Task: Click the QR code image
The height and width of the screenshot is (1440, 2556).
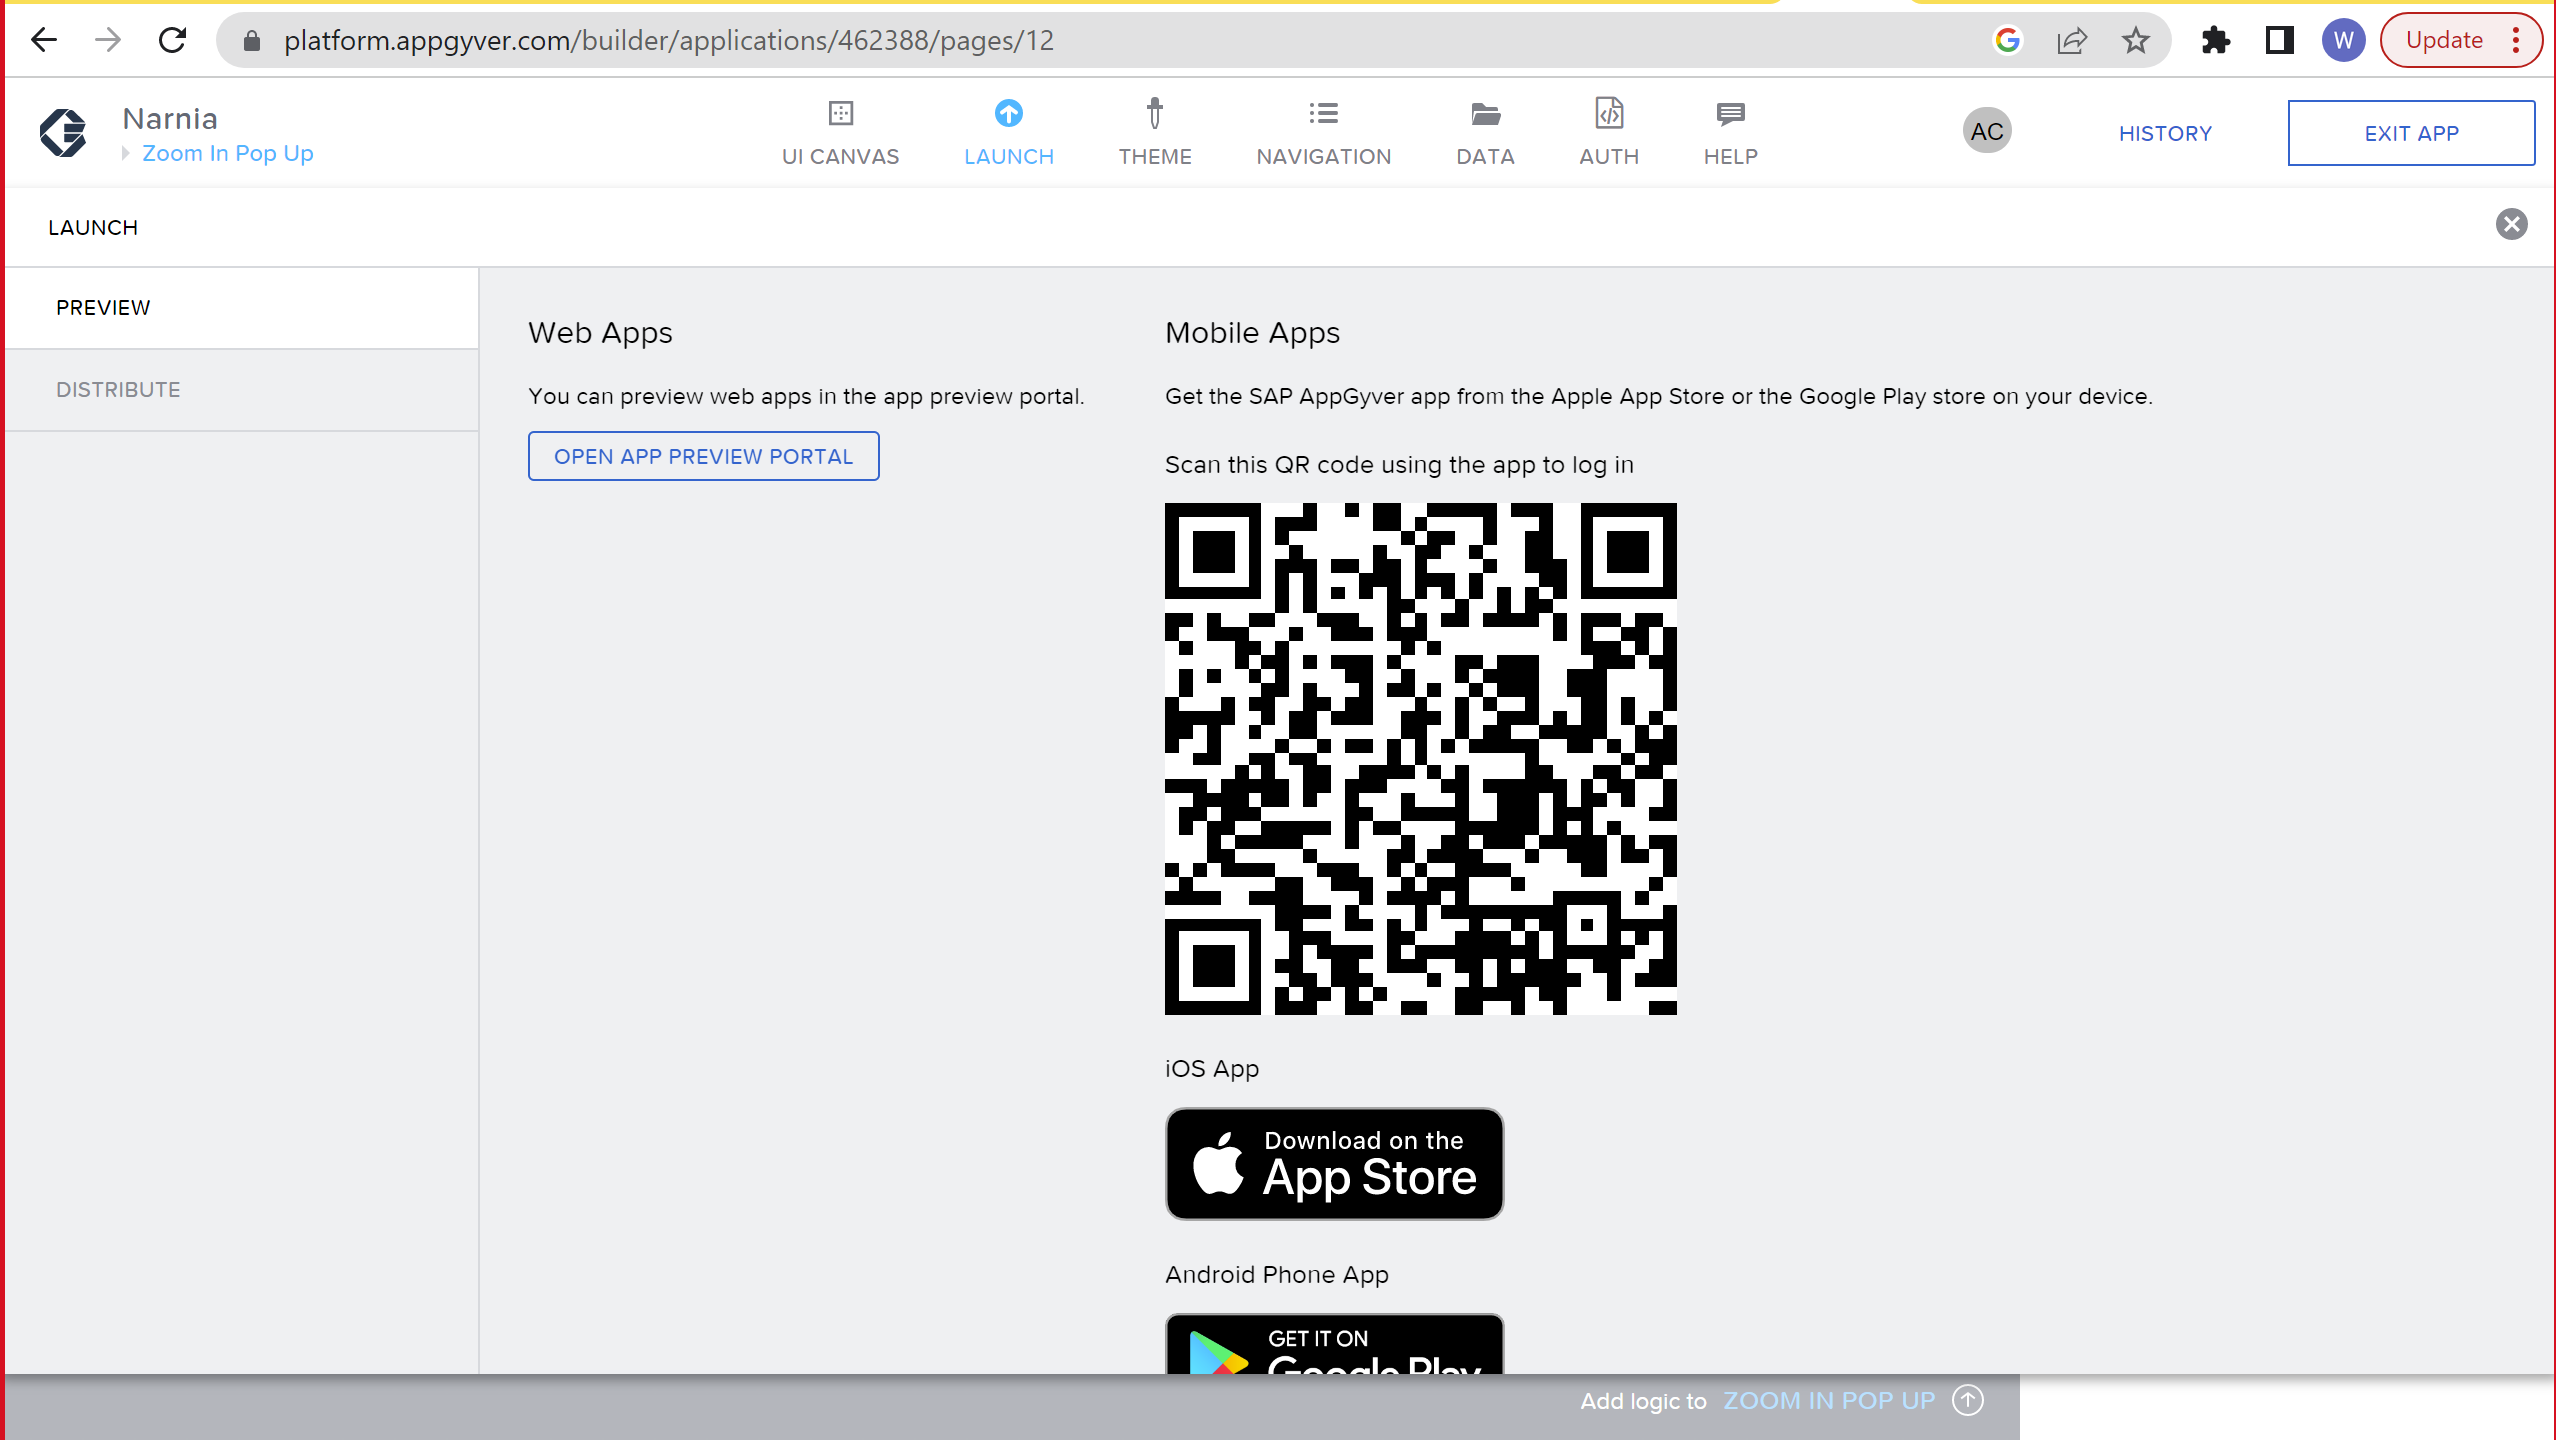Action: (x=1420, y=760)
